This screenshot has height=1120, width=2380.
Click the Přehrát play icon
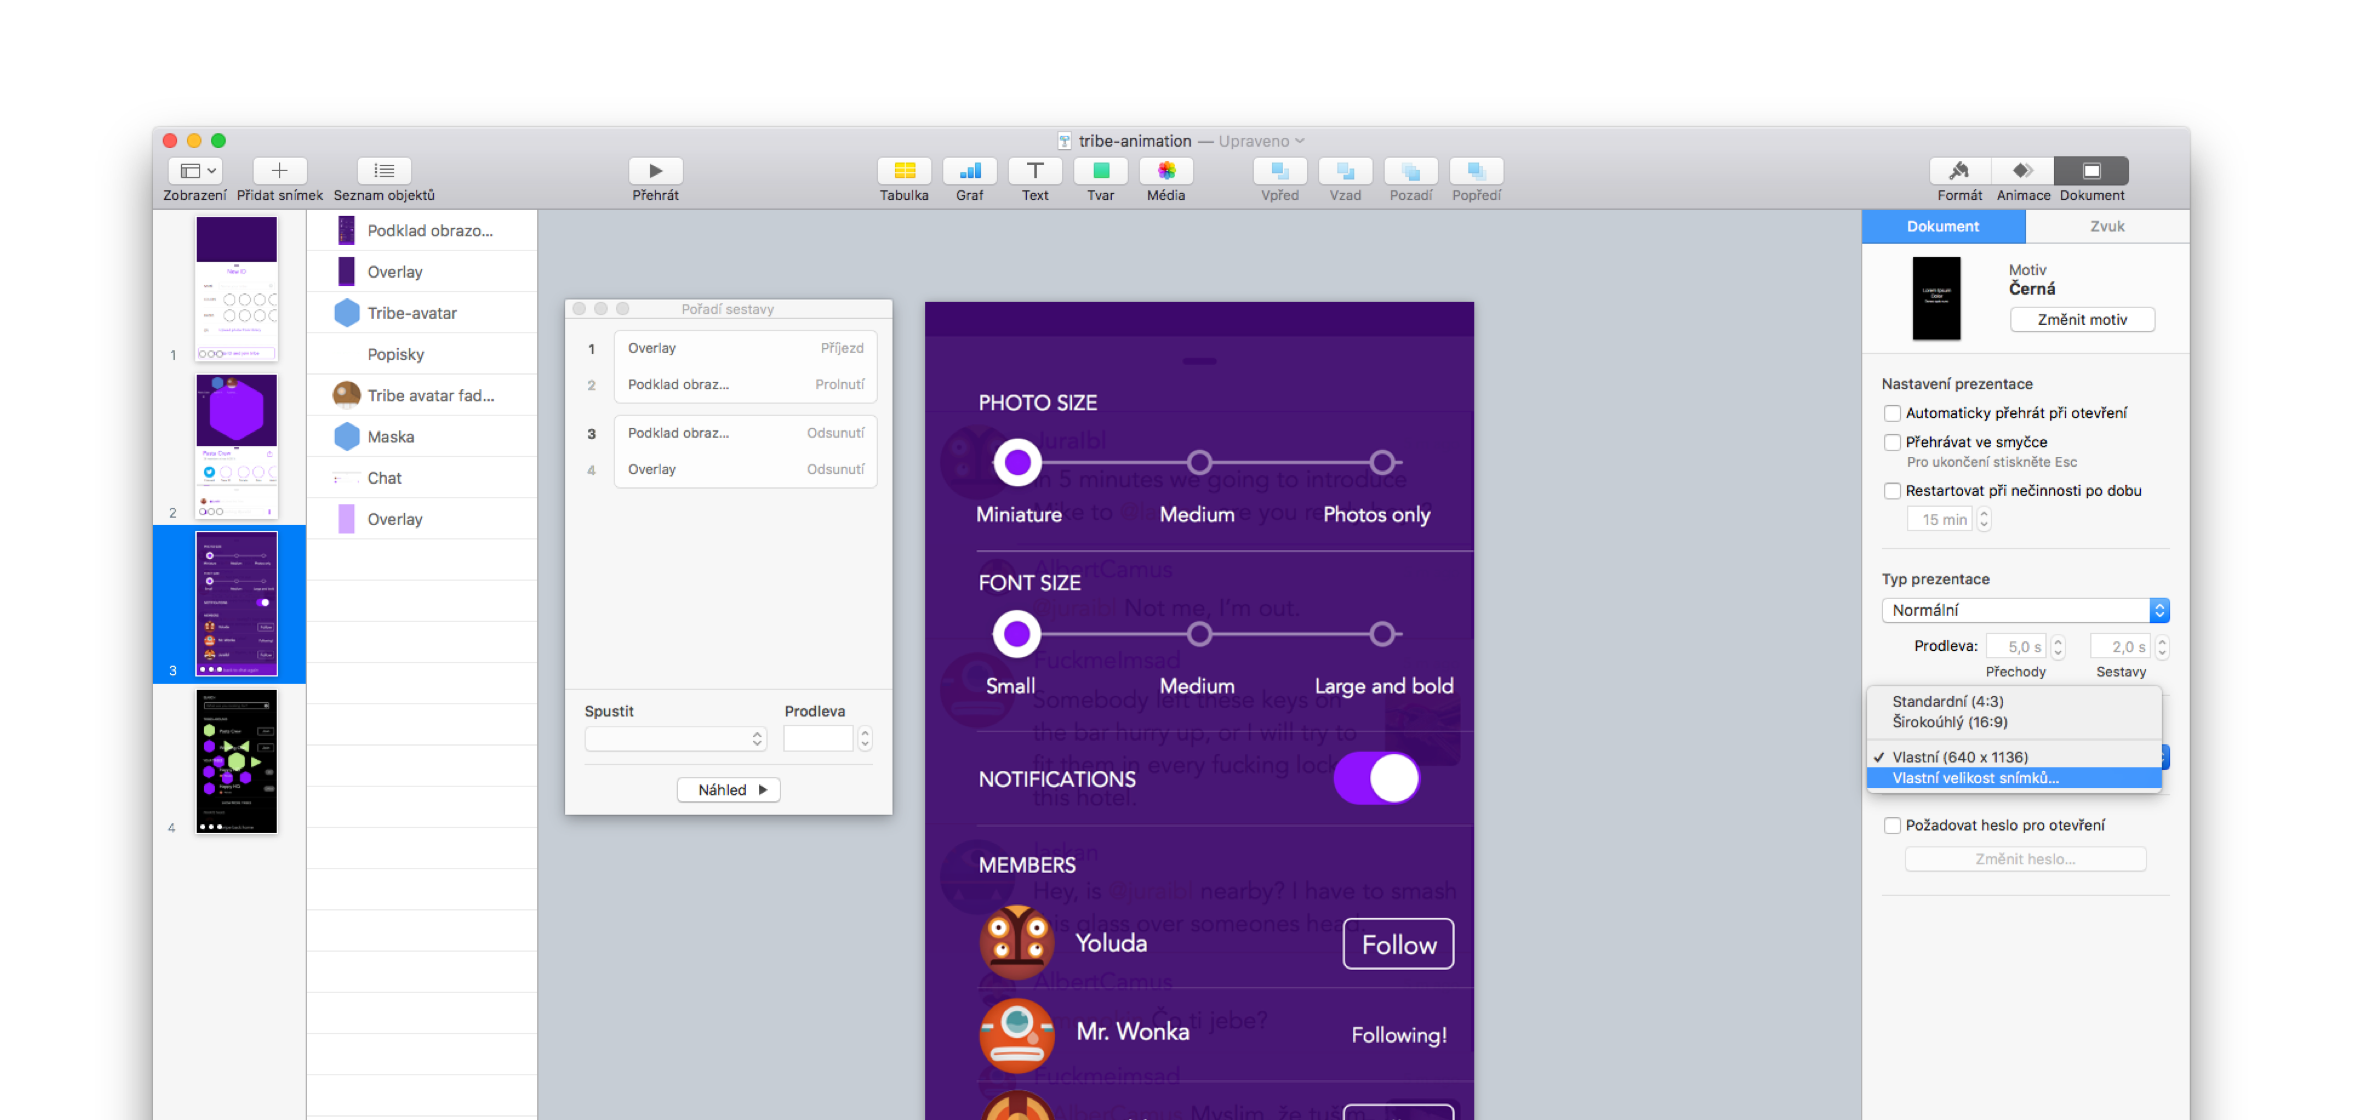coord(655,171)
